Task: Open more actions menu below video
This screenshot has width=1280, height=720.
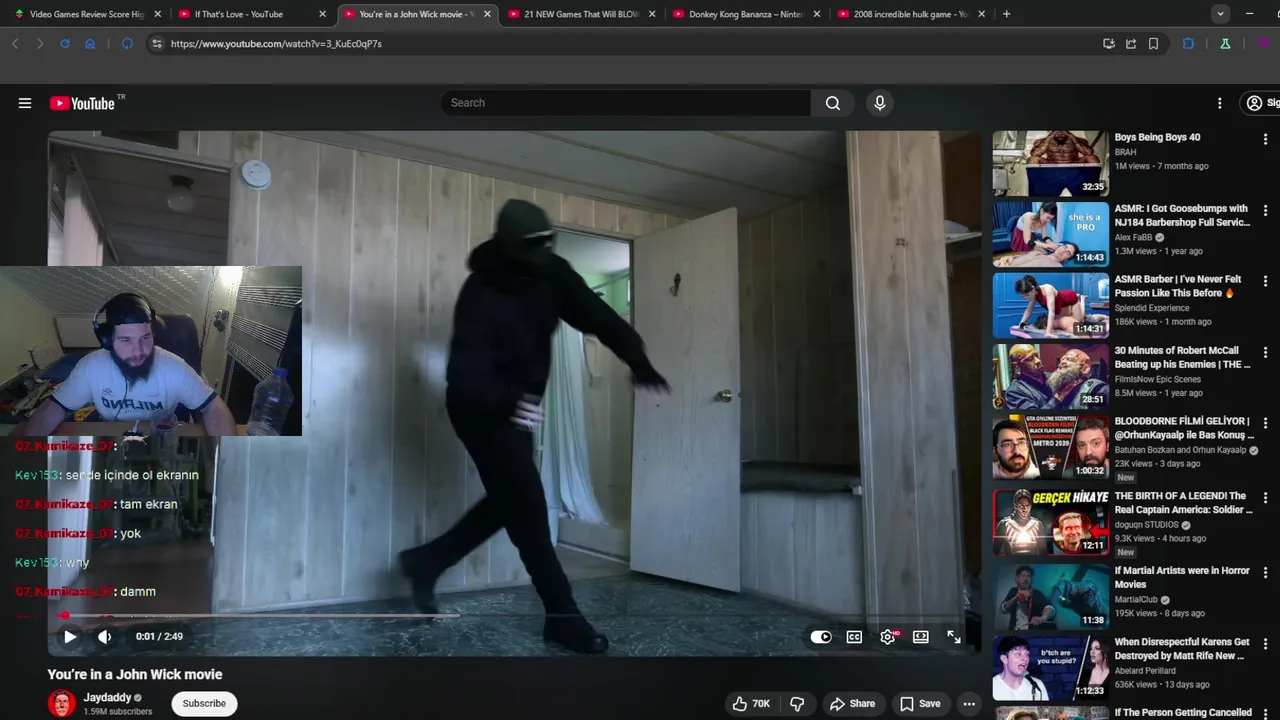Action: coord(969,704)
